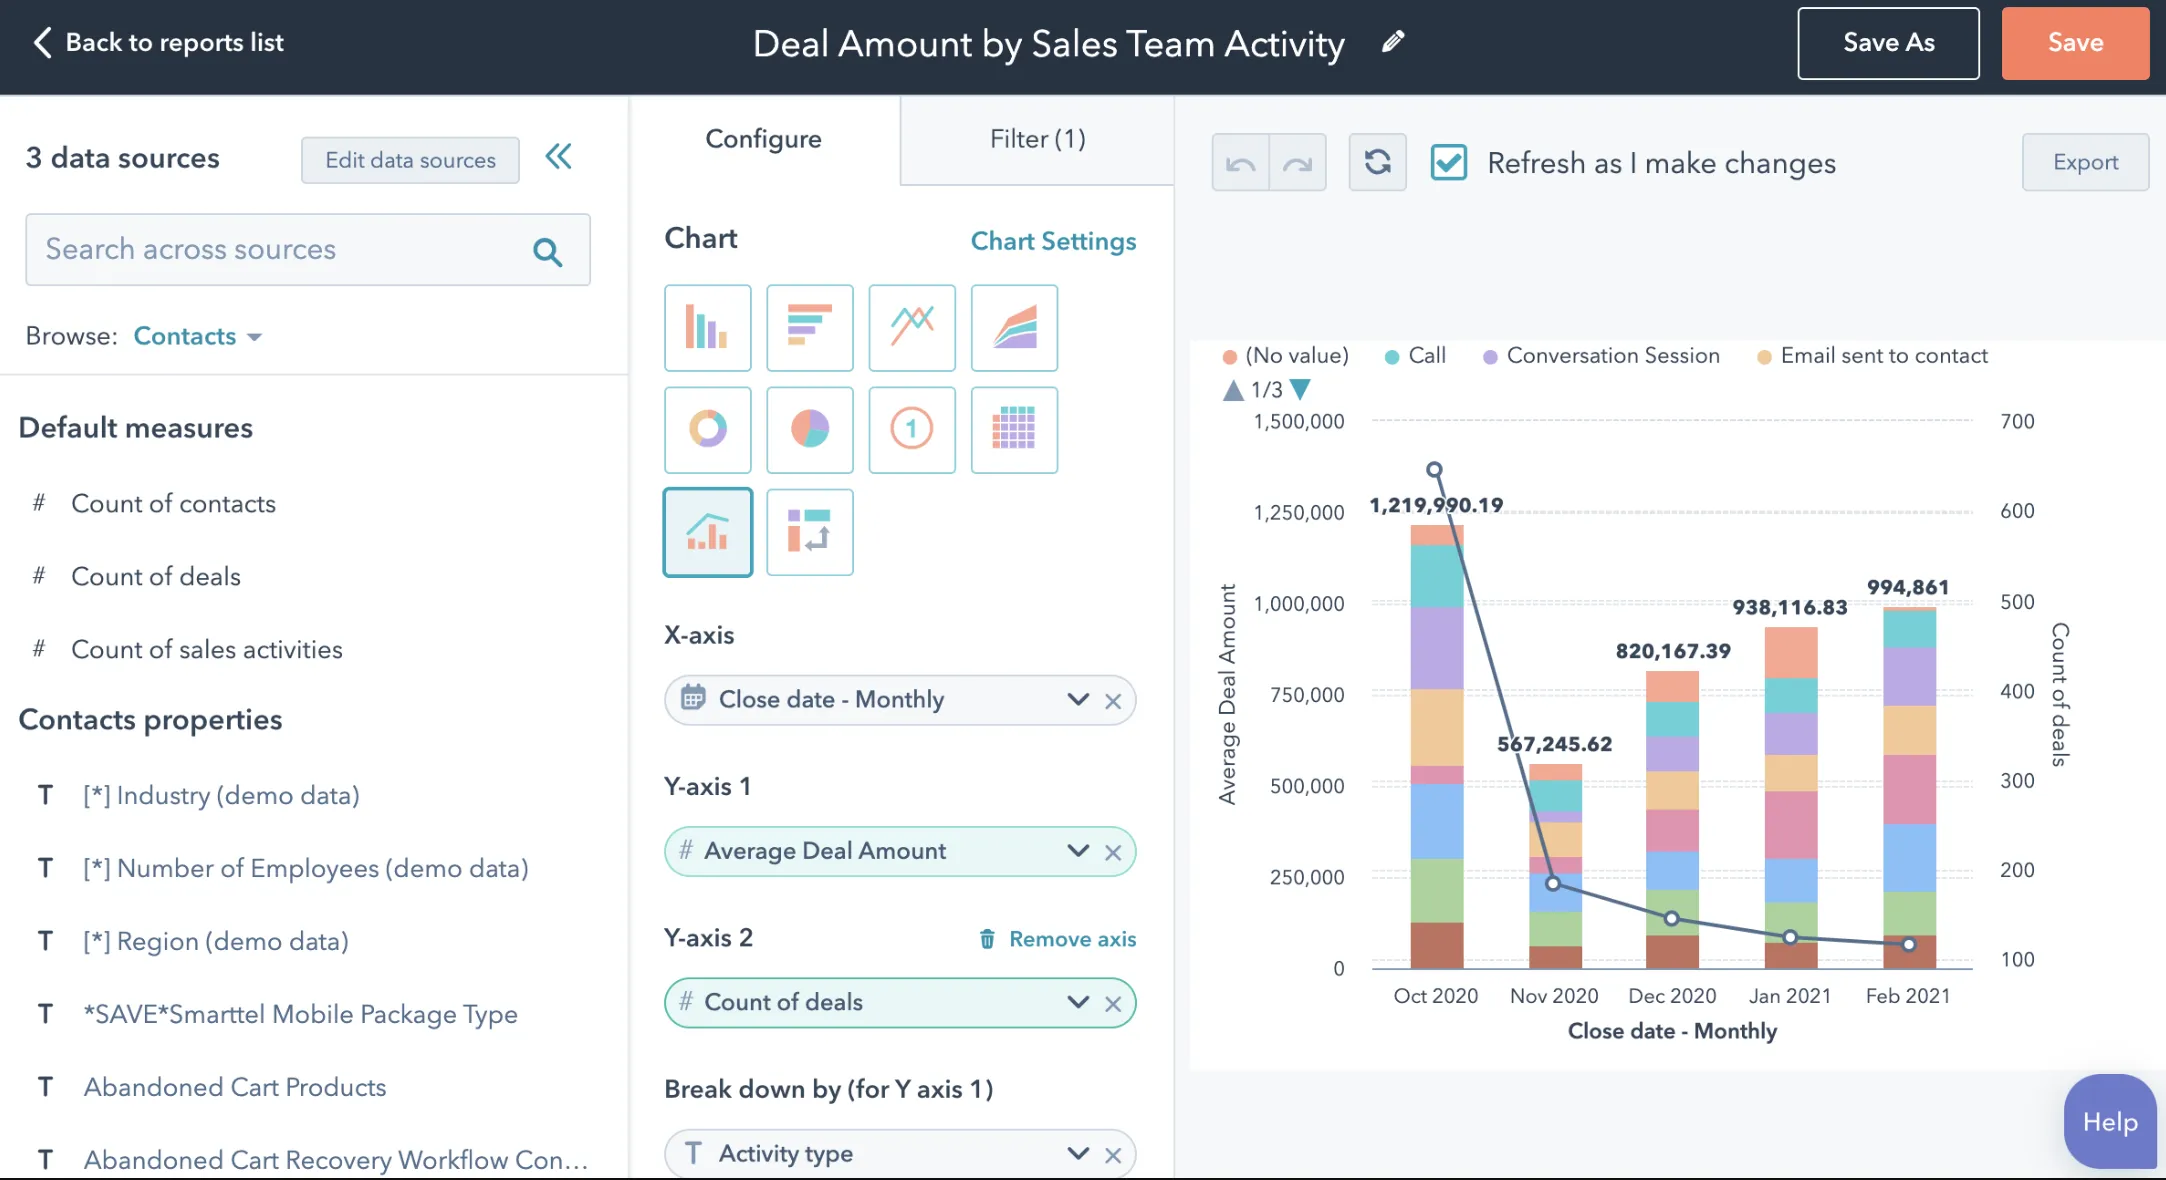Open the Configure tab
This screenshot has width=2166, height=1180.
pos(763,138)
